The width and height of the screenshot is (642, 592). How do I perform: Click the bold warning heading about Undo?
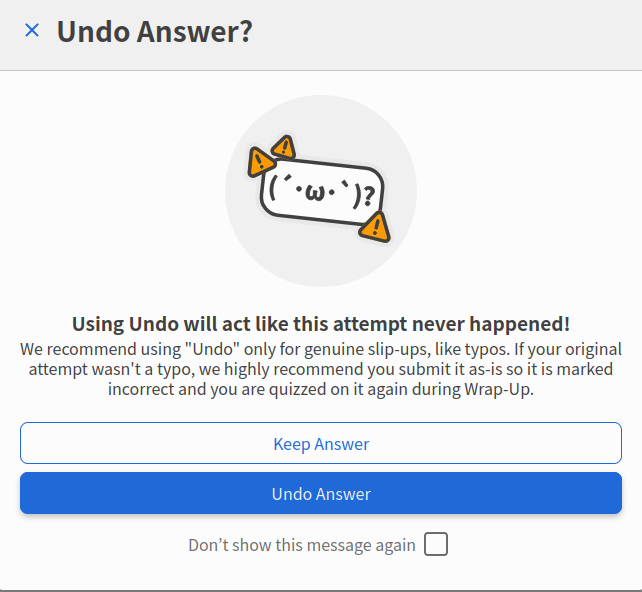[x=321, y=324]
